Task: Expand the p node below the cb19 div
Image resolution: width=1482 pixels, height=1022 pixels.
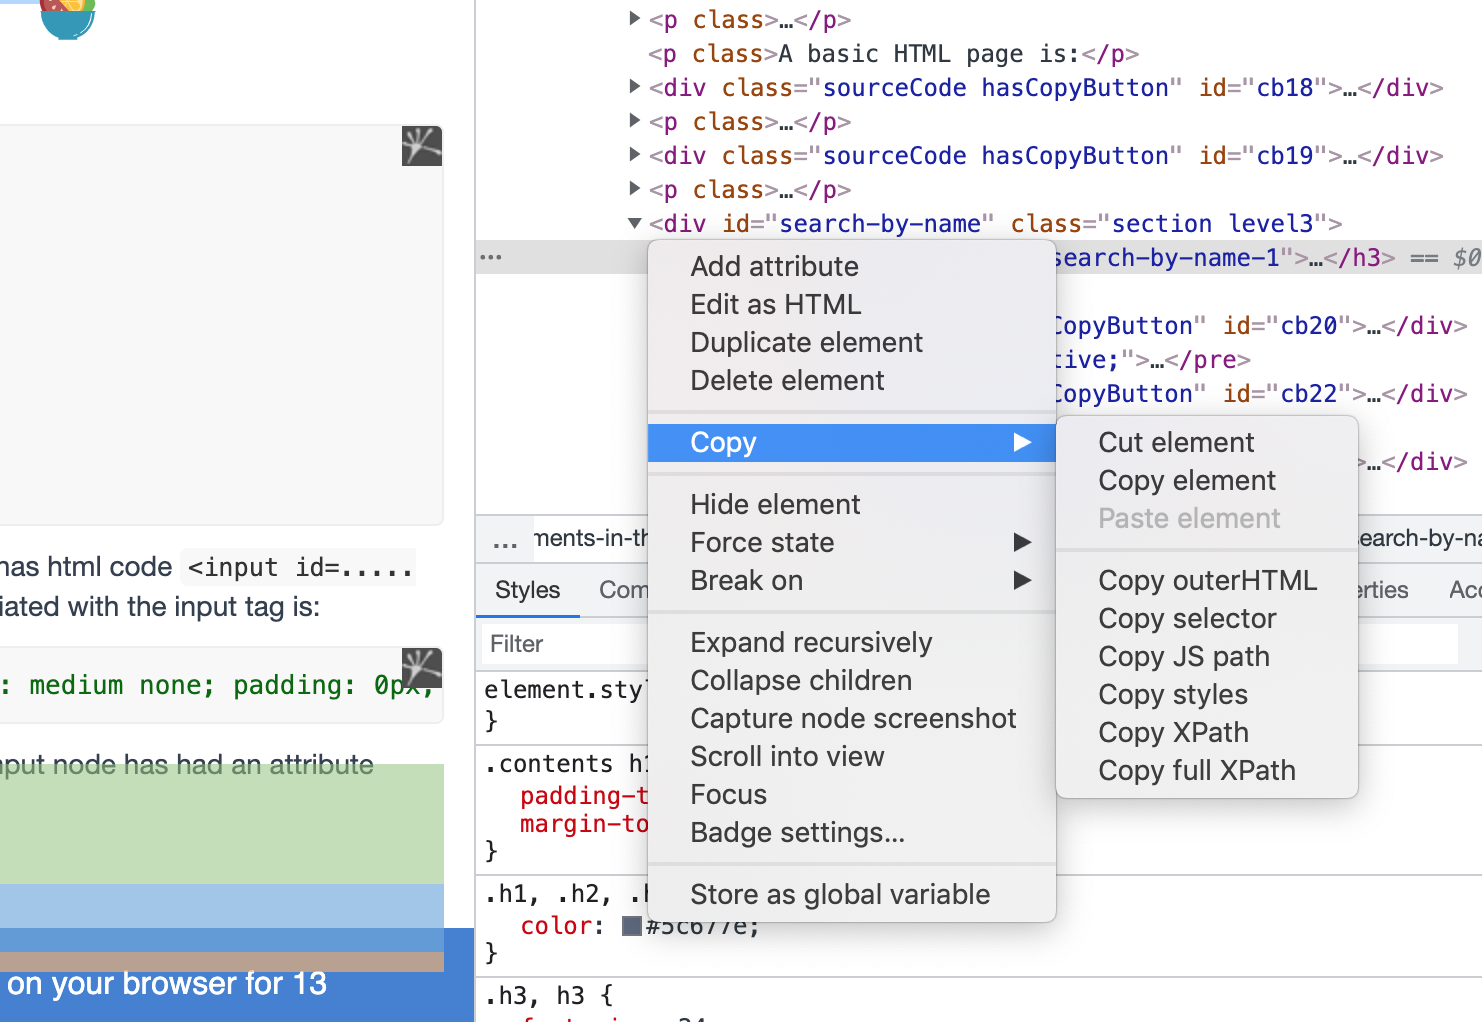Action: 634,189
